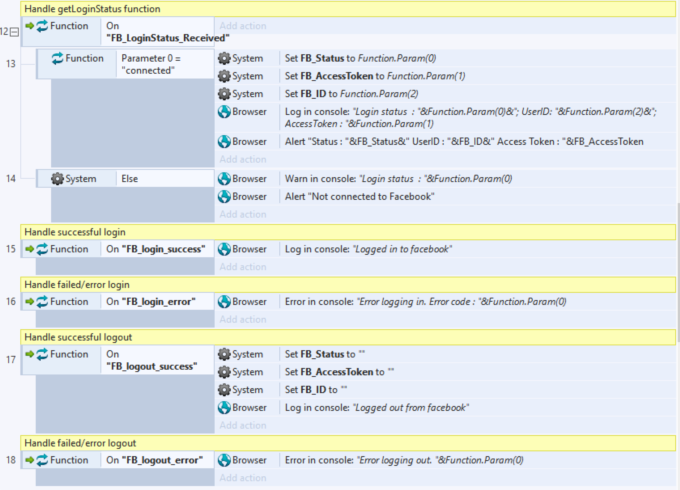The width and height of the screenshot is (680, 490).
Task: Select the Warn in console Login status action
Action: 399,179
